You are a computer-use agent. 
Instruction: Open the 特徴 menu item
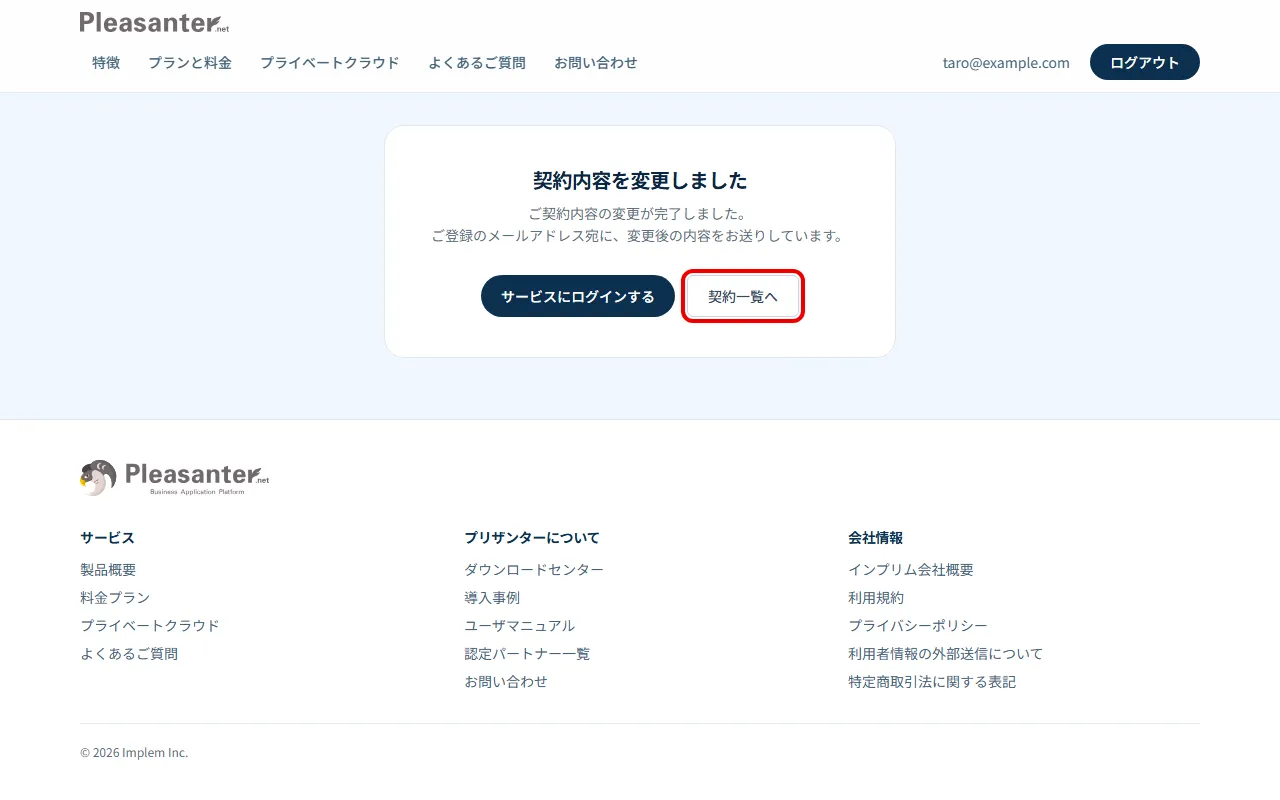tap(106, 62)
